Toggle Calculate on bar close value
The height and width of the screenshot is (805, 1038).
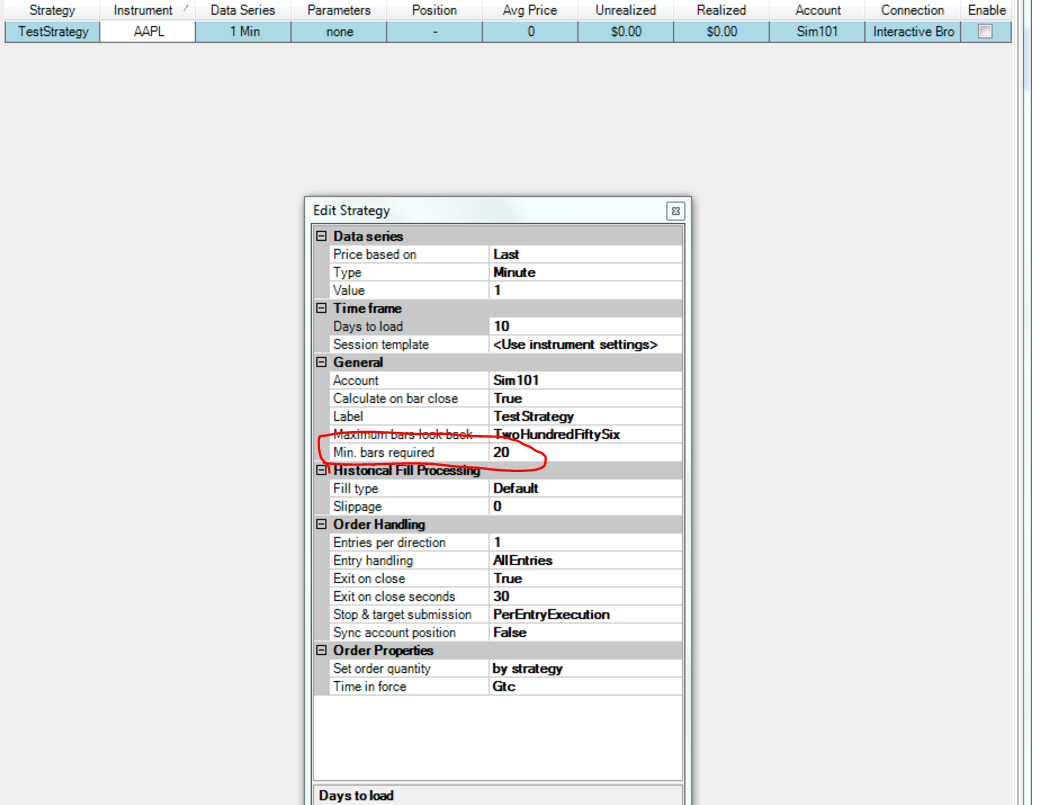585,399
